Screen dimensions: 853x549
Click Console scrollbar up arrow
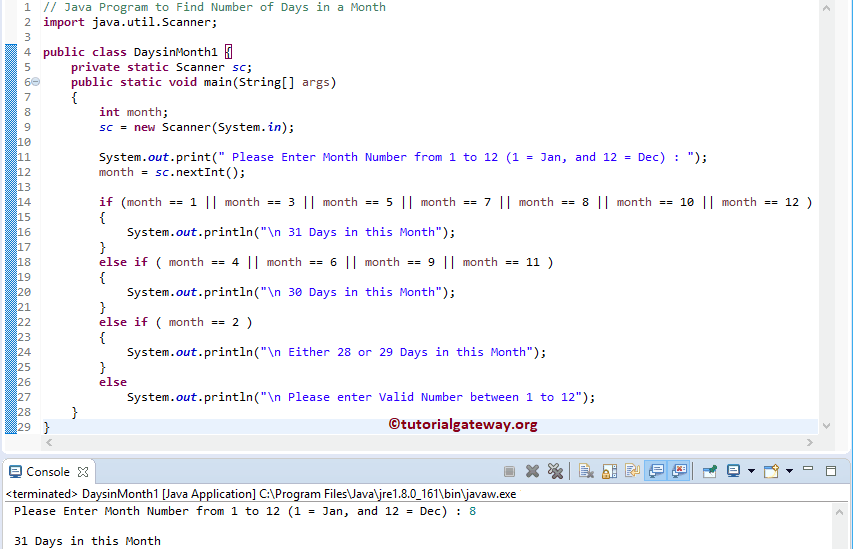coord(839,512)
